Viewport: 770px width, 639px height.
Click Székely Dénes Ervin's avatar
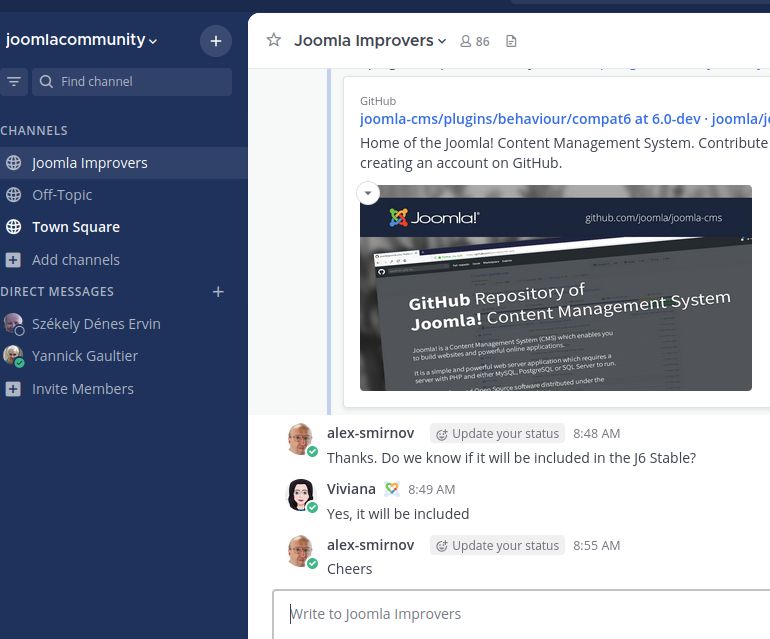[x=13, y=324]
